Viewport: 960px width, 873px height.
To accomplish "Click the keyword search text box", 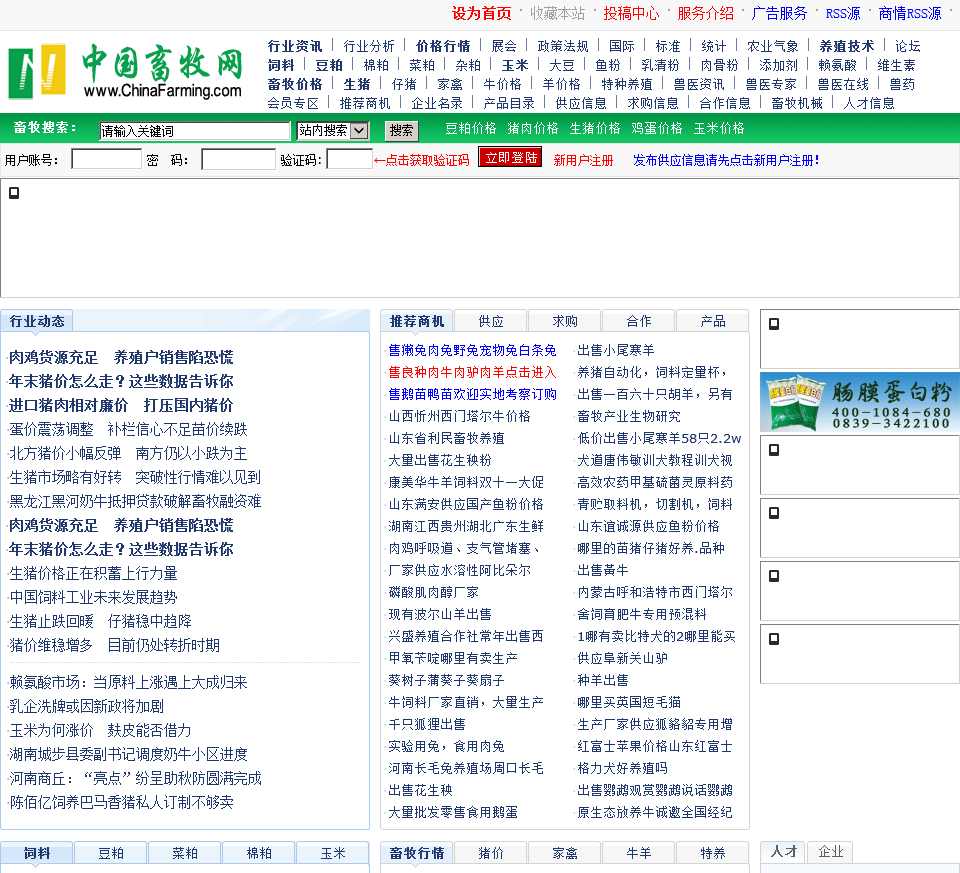I will [195, 131].
